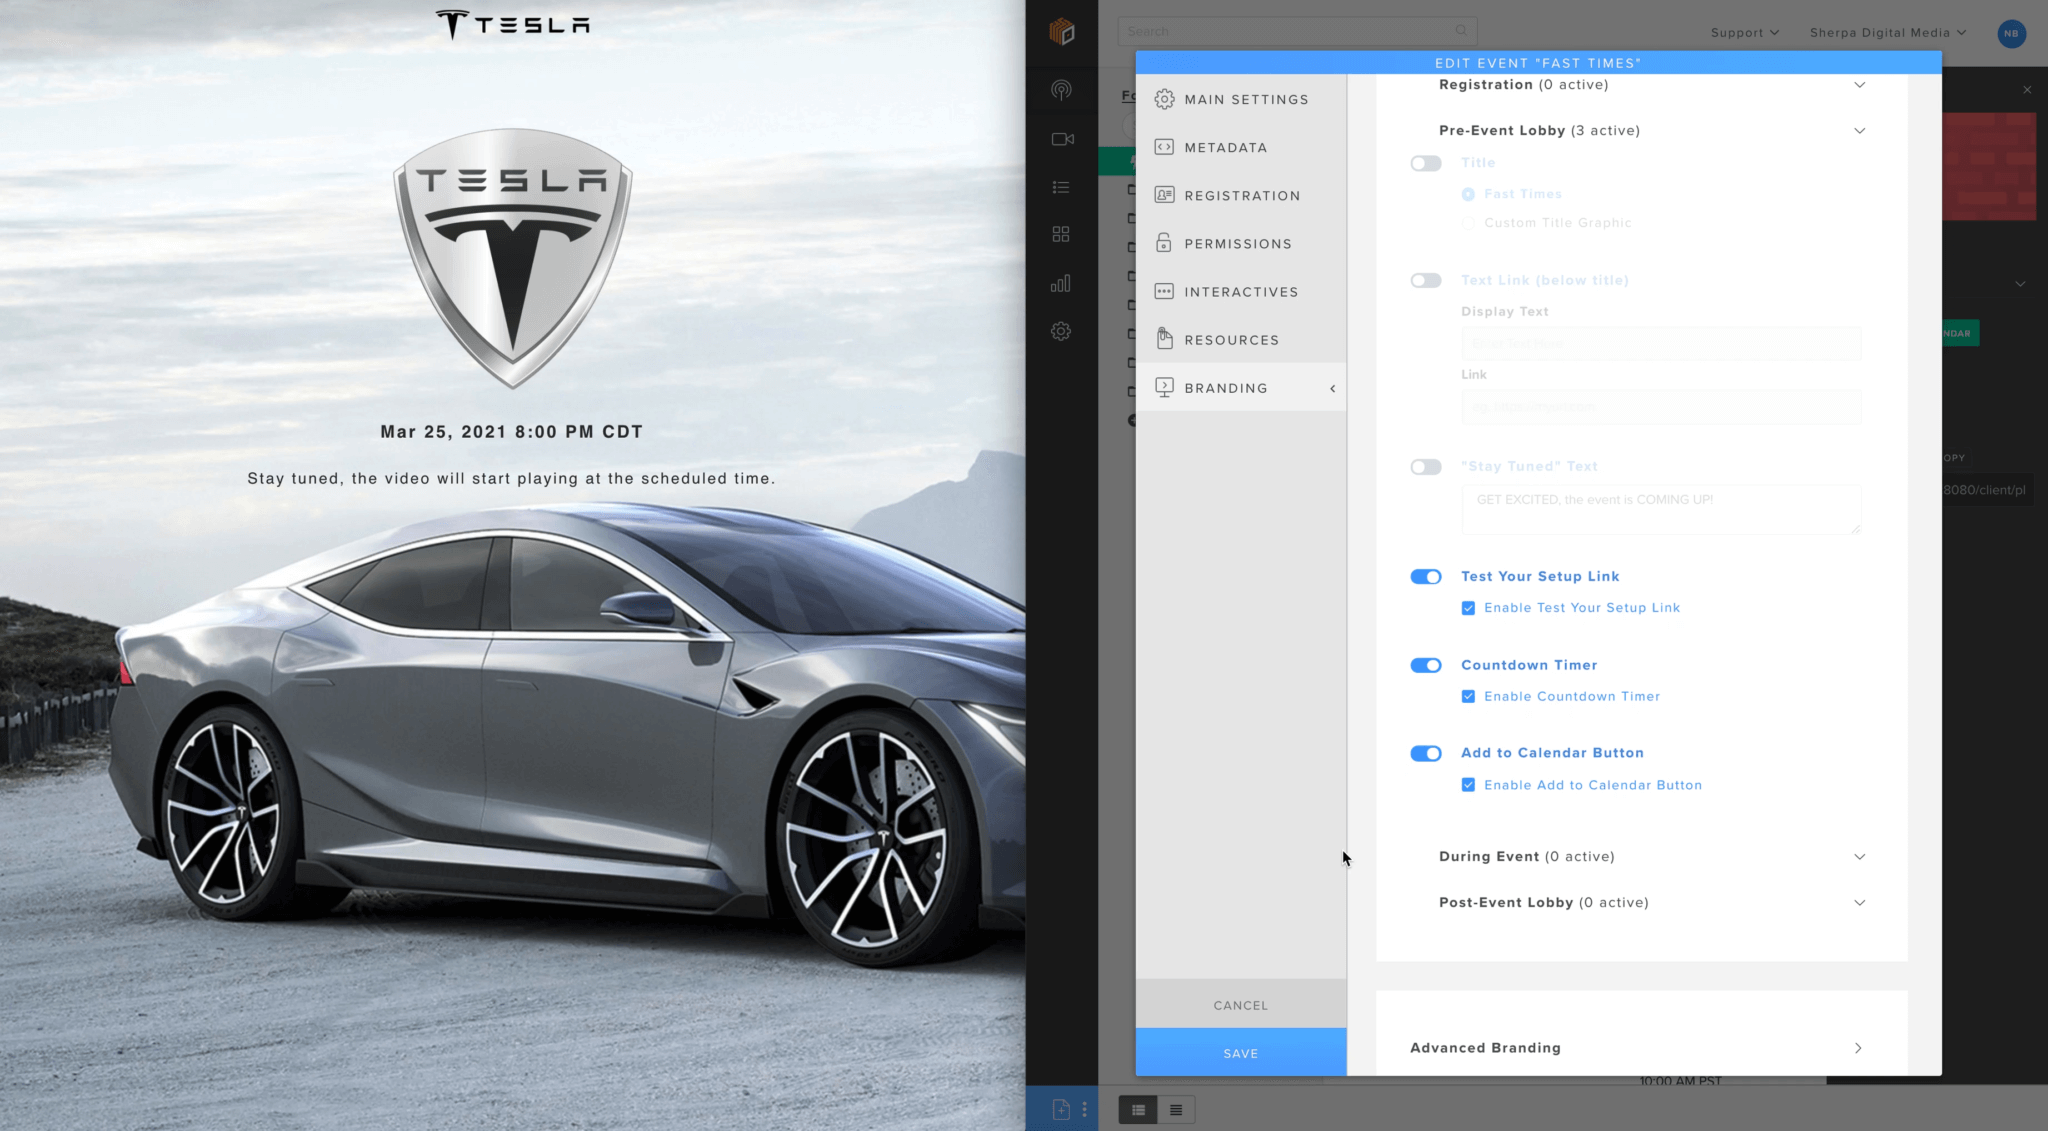The image size is (2048, 1131).
Task: Click the Link input field
Action: (1661, 407)
